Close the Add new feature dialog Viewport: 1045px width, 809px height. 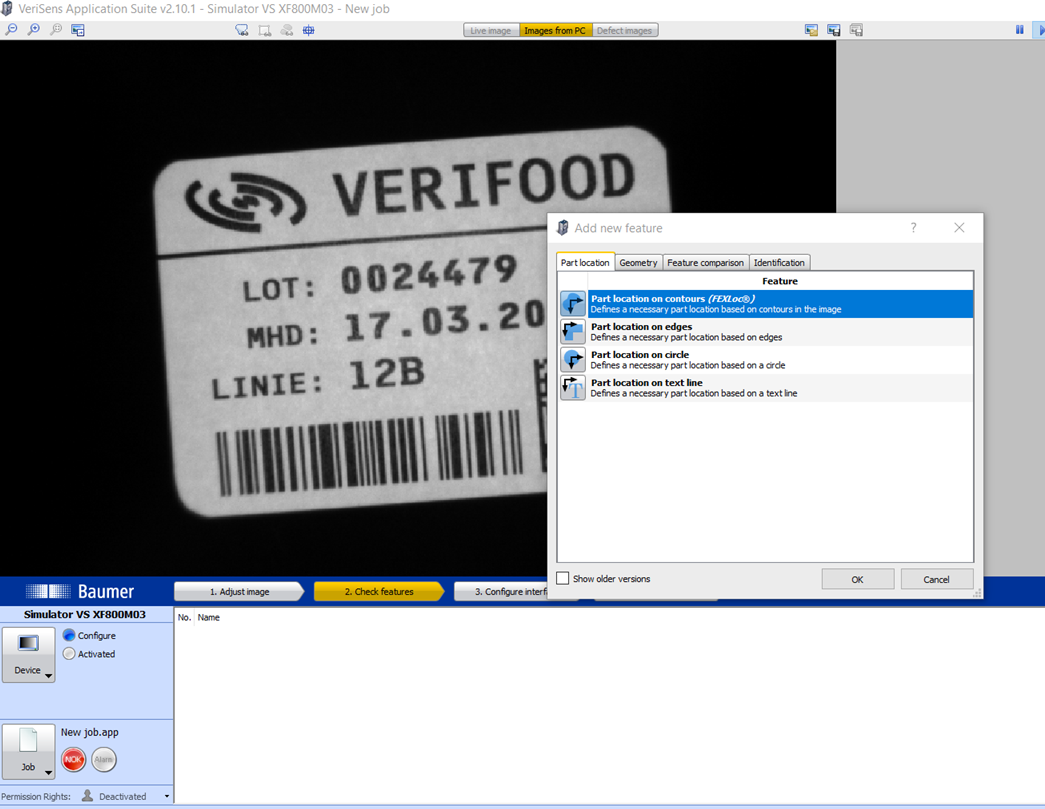959,228
